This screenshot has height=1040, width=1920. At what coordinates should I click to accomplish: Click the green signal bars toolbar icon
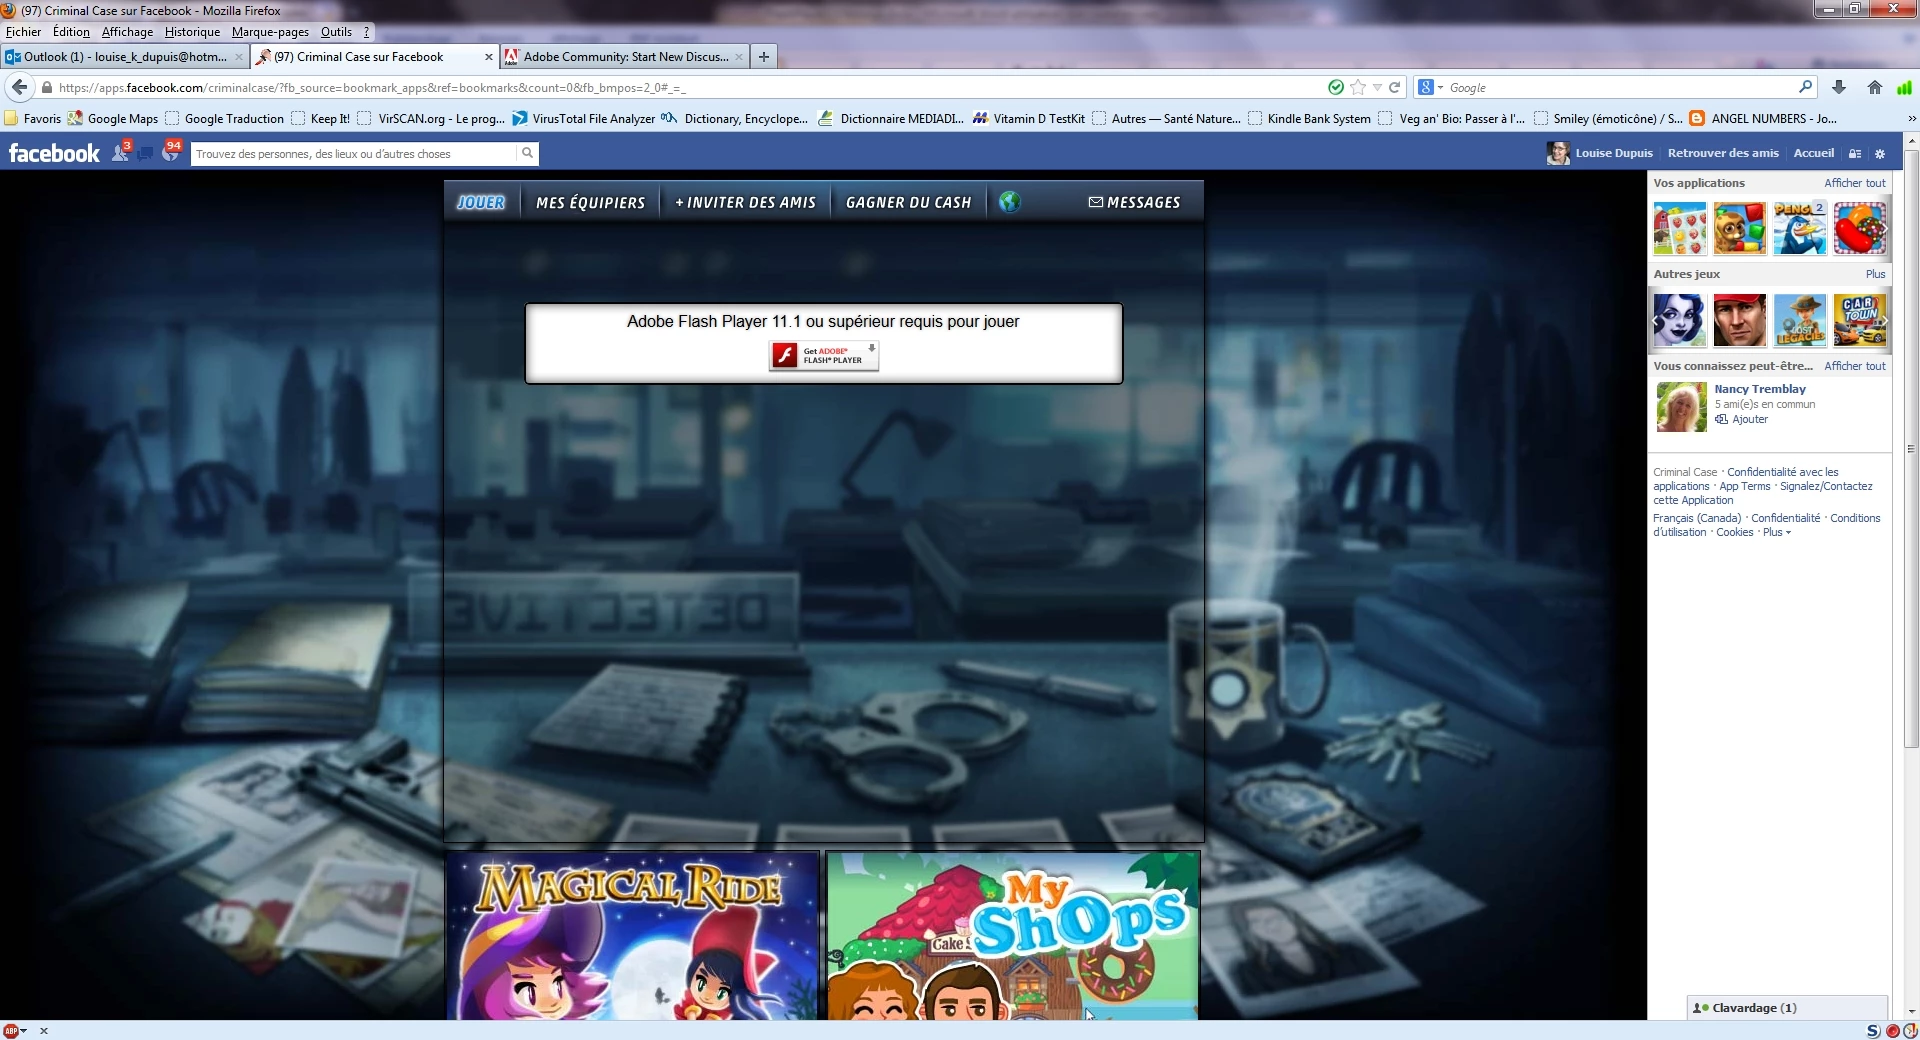pos(1904,87)
